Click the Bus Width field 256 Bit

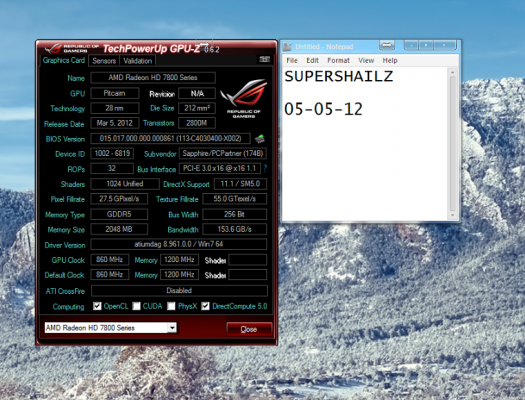pyautogui.click(x=235, y=214)
